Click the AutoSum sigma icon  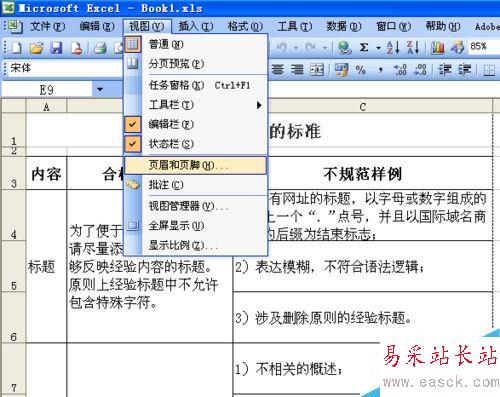click(364, 47)
